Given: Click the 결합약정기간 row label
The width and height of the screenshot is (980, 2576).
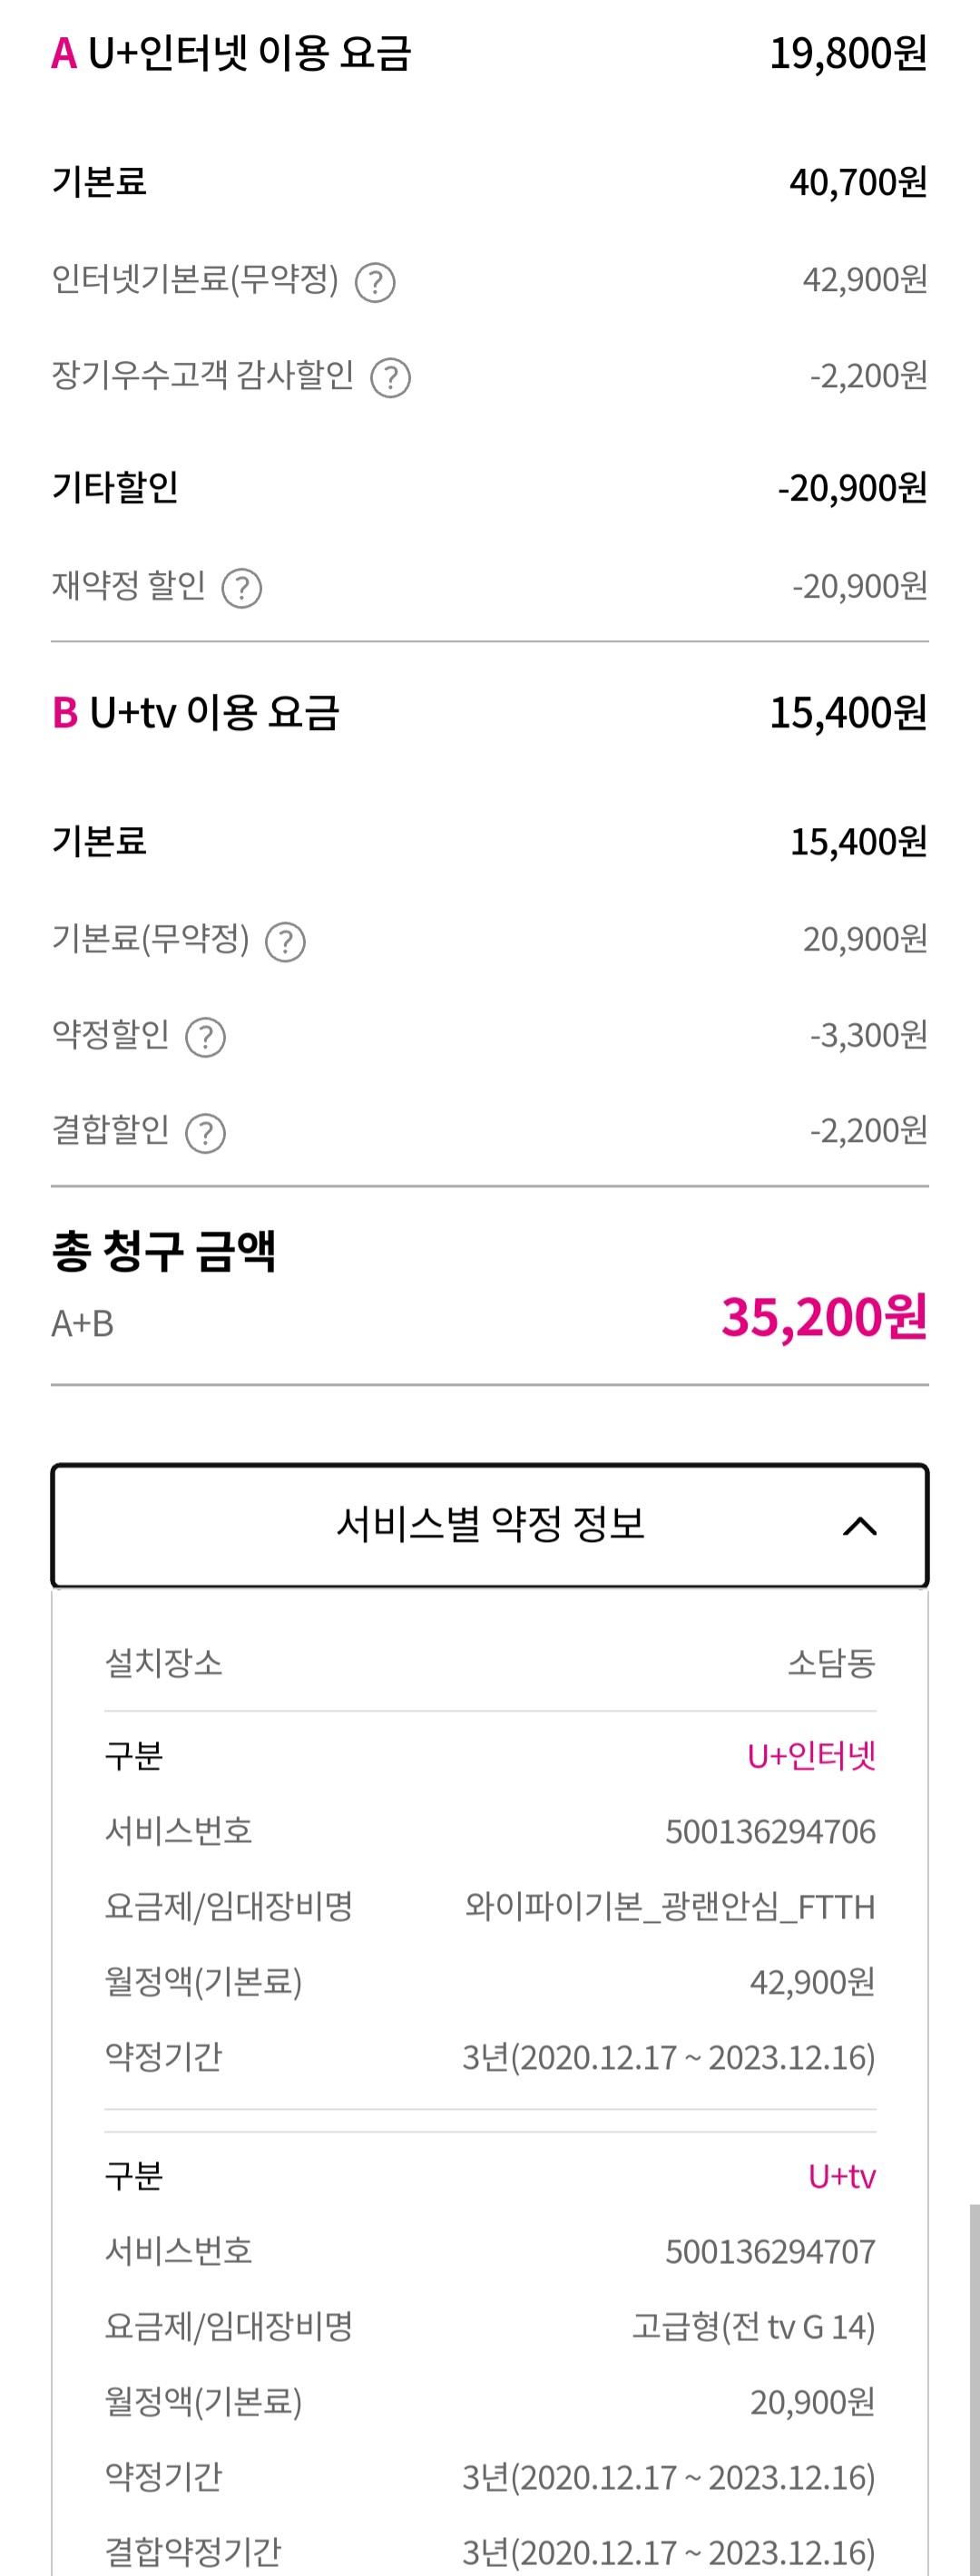Looking at the screenshot, I should click(x=193, y=2551).
